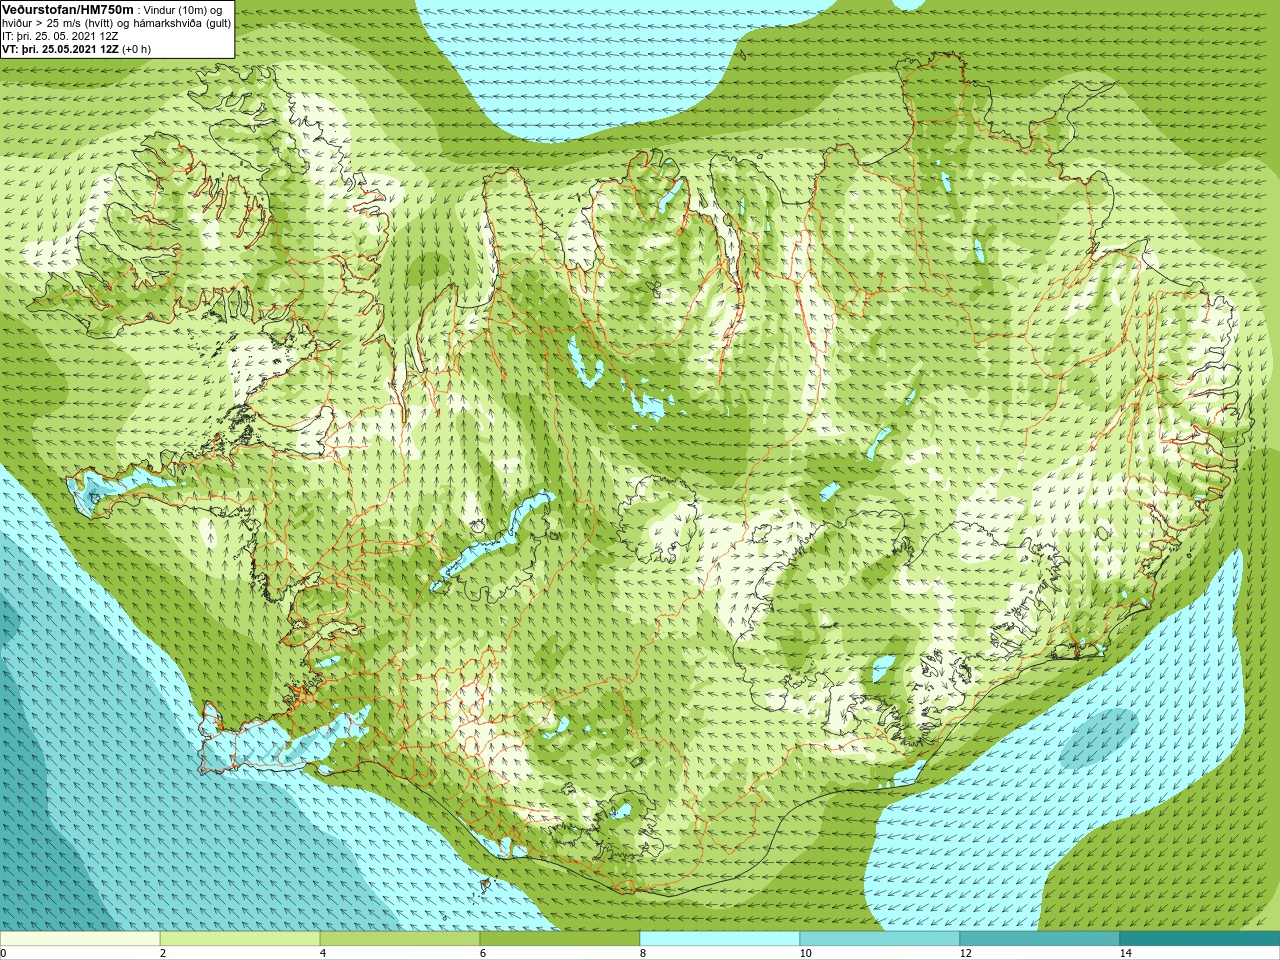
Task: Click the light cyan 8–10 legend swatch
Action: pyautogui.click(x=720, y=939)
